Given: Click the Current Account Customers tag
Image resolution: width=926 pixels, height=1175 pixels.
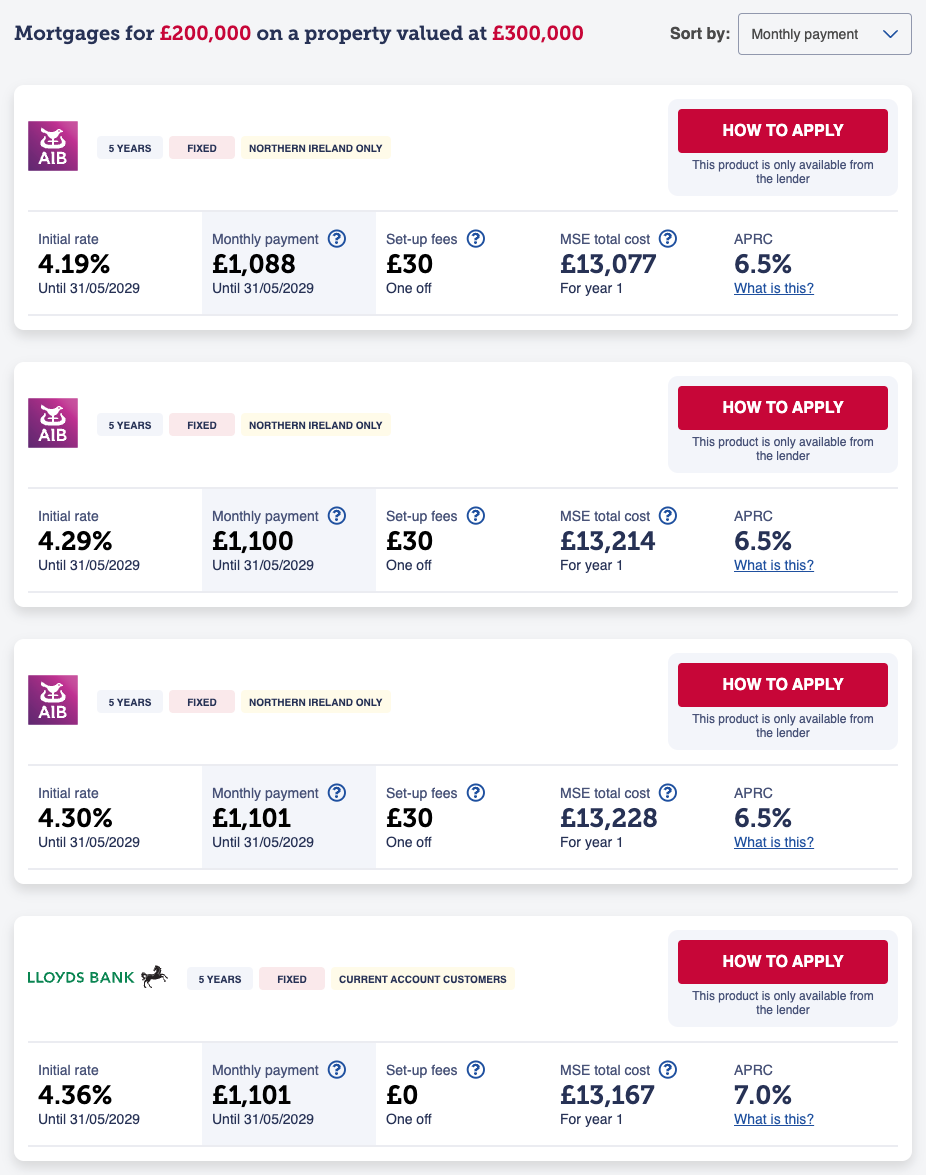Looking at the screenshot, I should pos(422,979).
